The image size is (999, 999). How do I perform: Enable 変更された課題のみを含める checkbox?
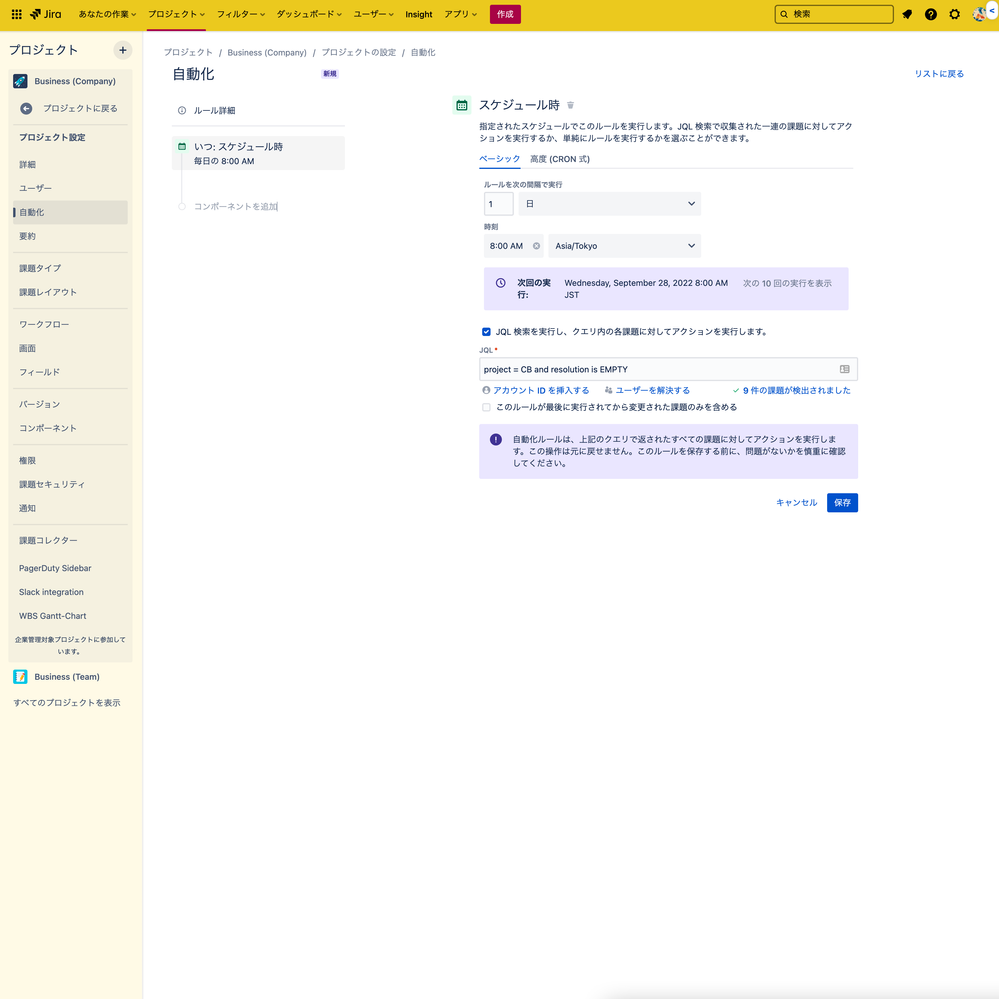click(486, 406)
